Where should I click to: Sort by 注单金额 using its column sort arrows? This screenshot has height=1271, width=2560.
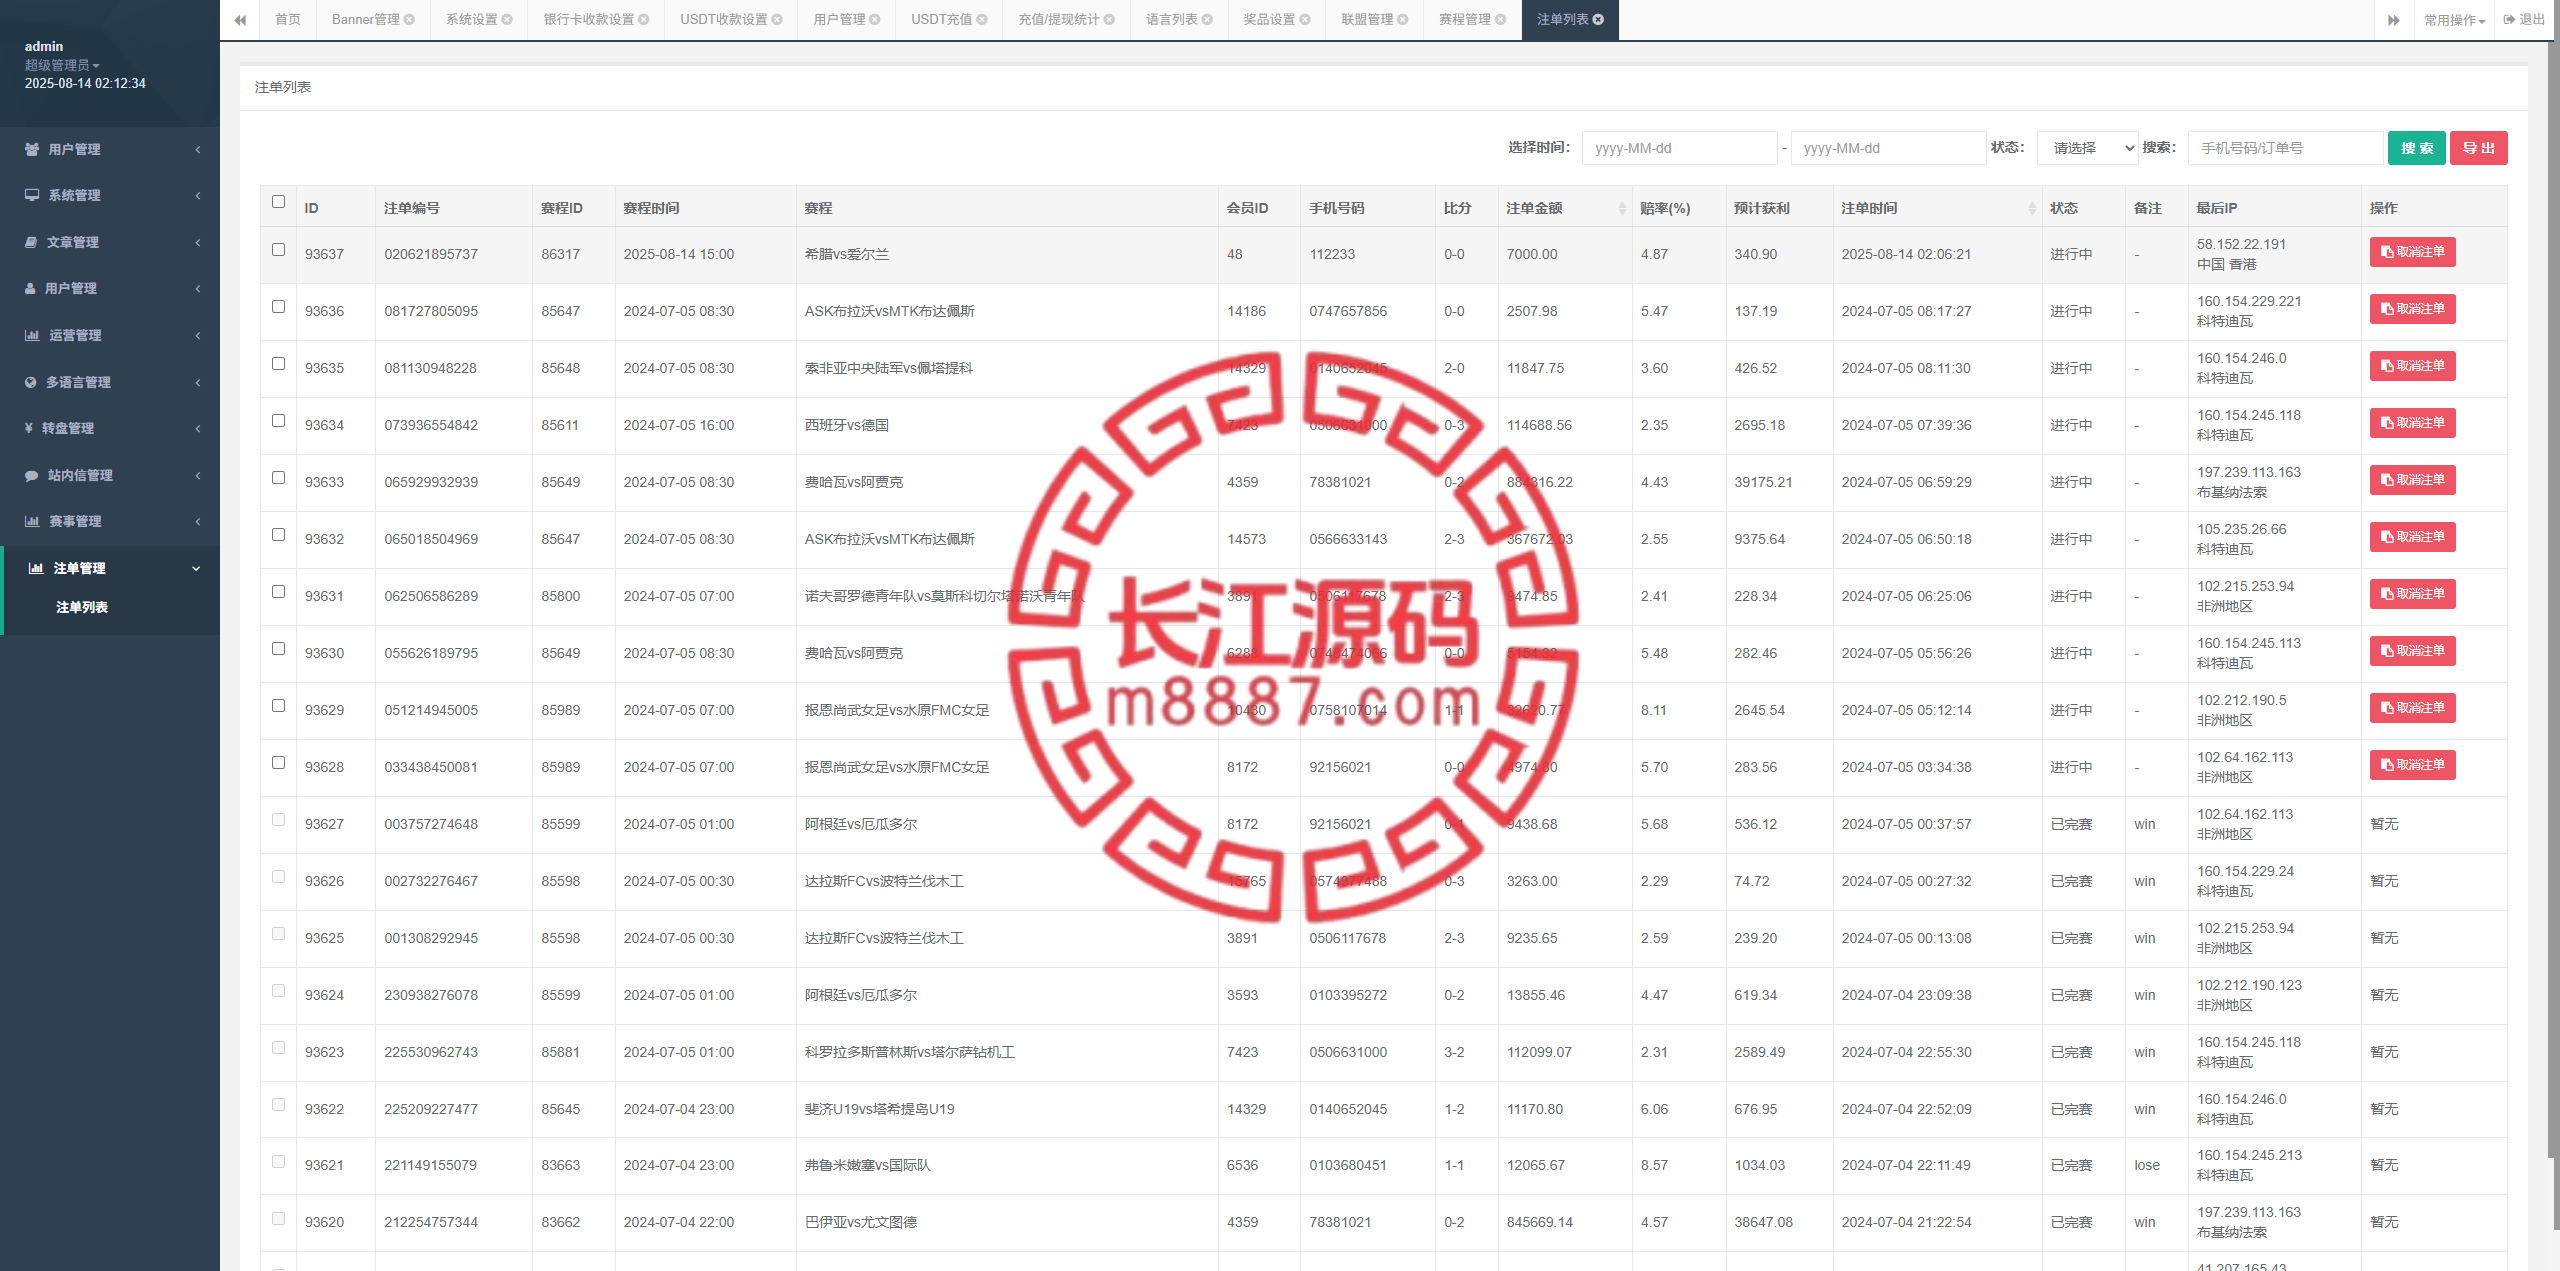coord(1622,208)
